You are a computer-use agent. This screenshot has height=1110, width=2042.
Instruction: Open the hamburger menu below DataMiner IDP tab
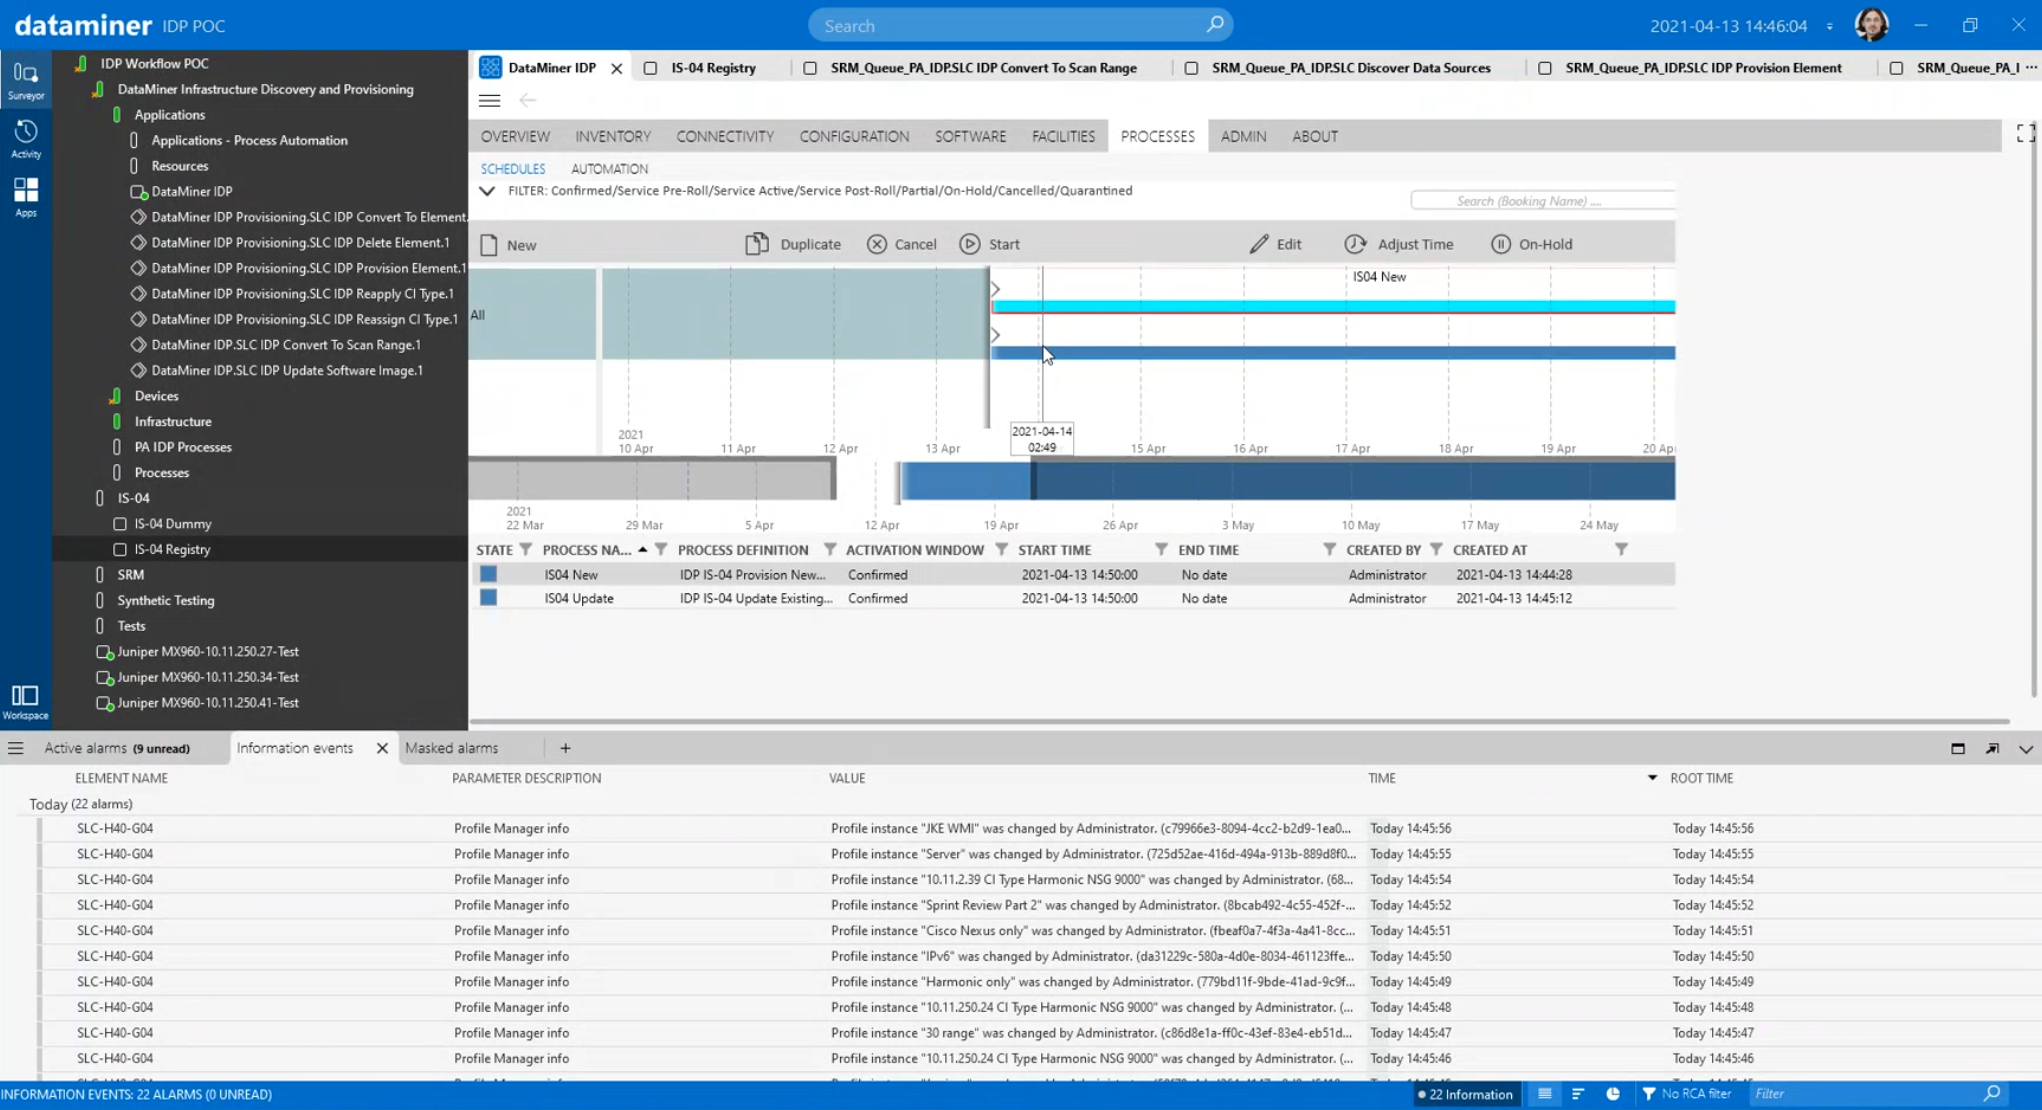click(x=489, y=100)
